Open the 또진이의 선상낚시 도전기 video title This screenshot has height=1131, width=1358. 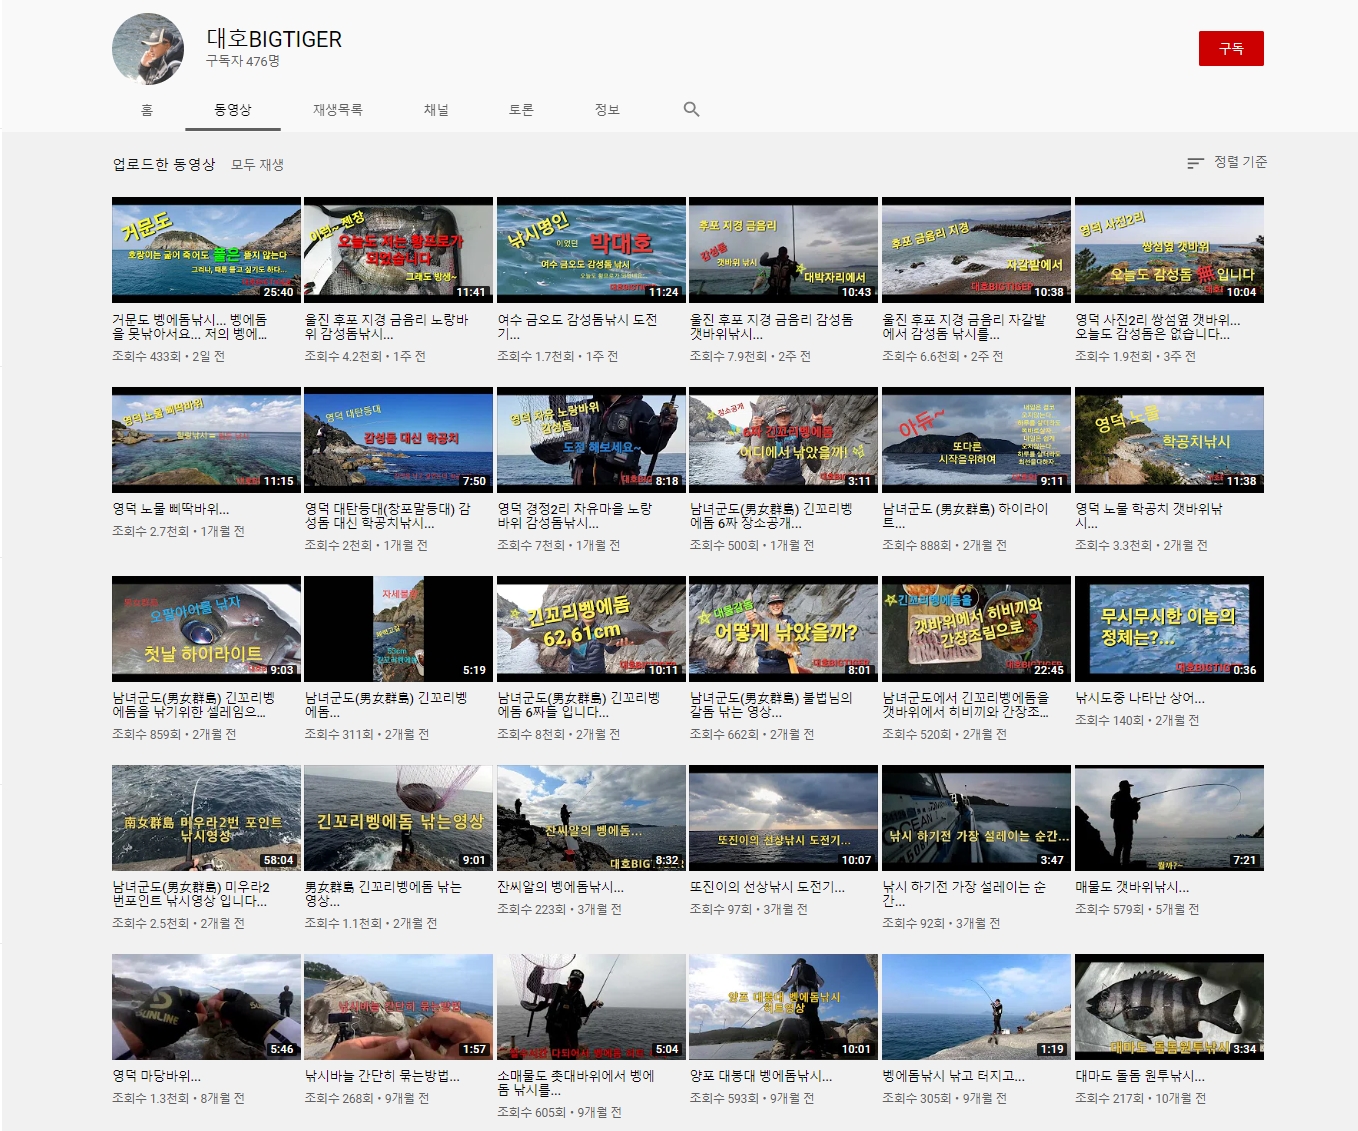(x=767, y=887)
